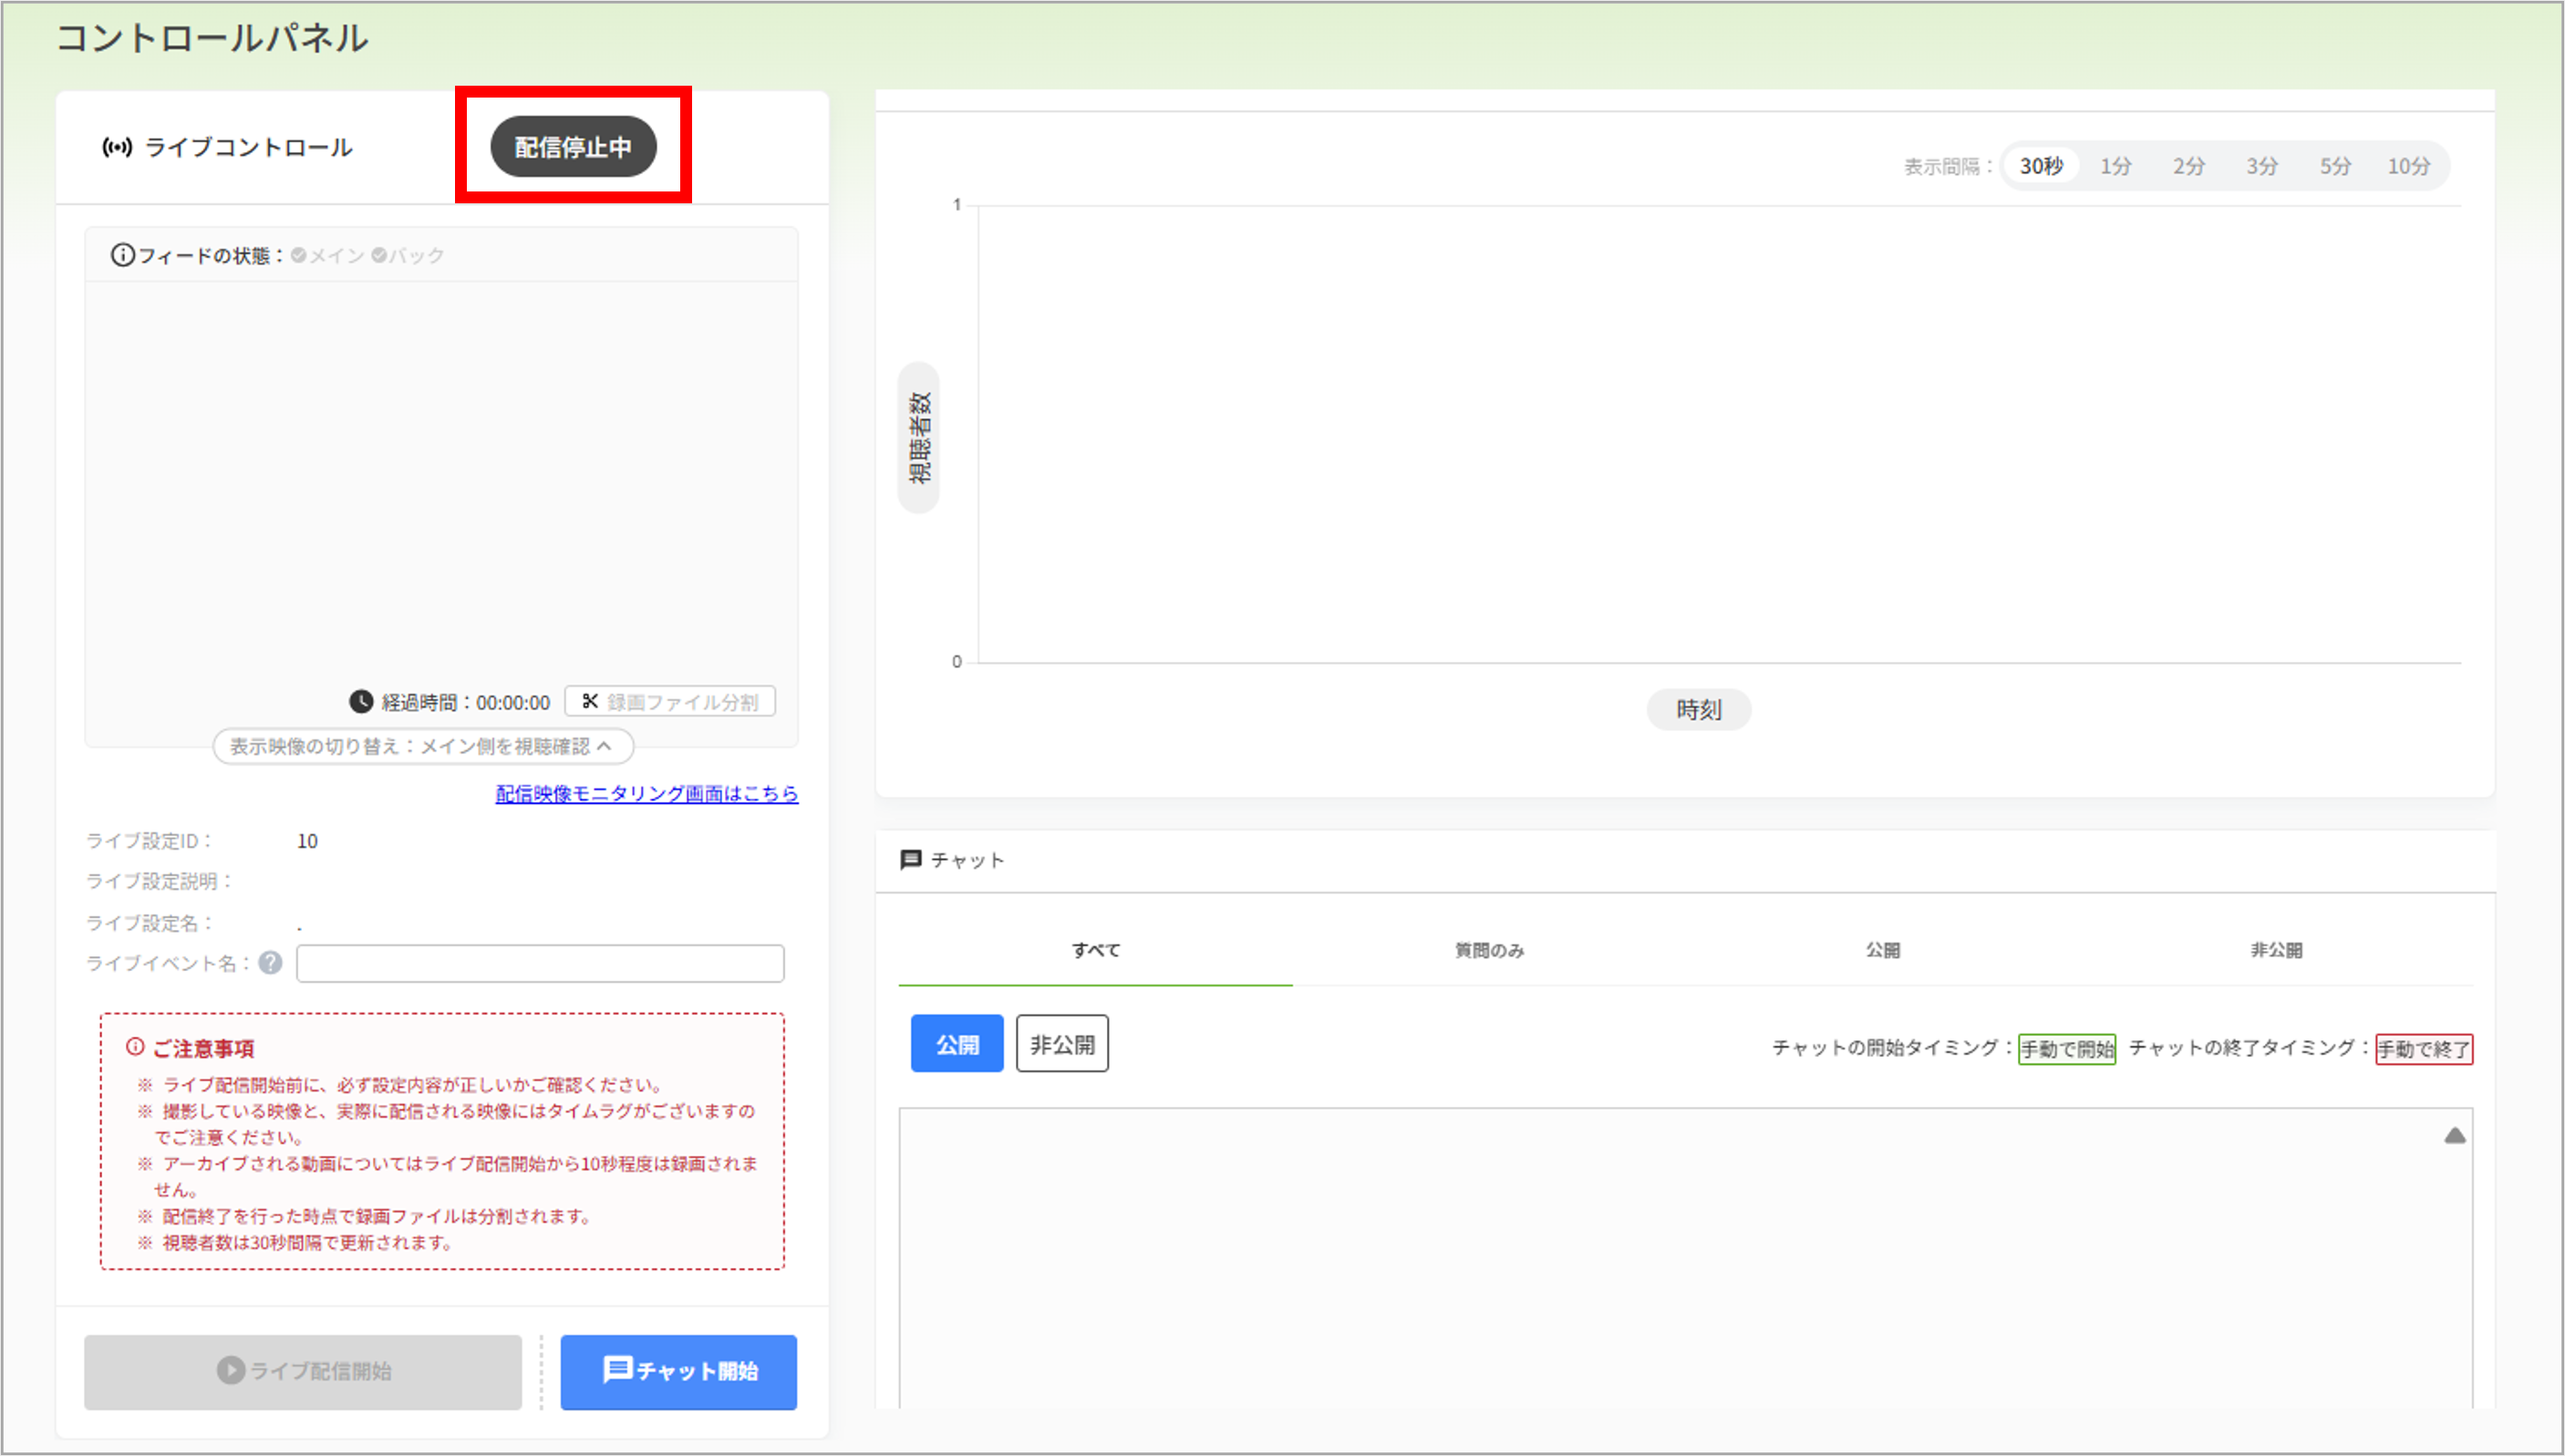Click the 録画ファイル分割 button
2565x1456 pixels.
click(670, 702)
